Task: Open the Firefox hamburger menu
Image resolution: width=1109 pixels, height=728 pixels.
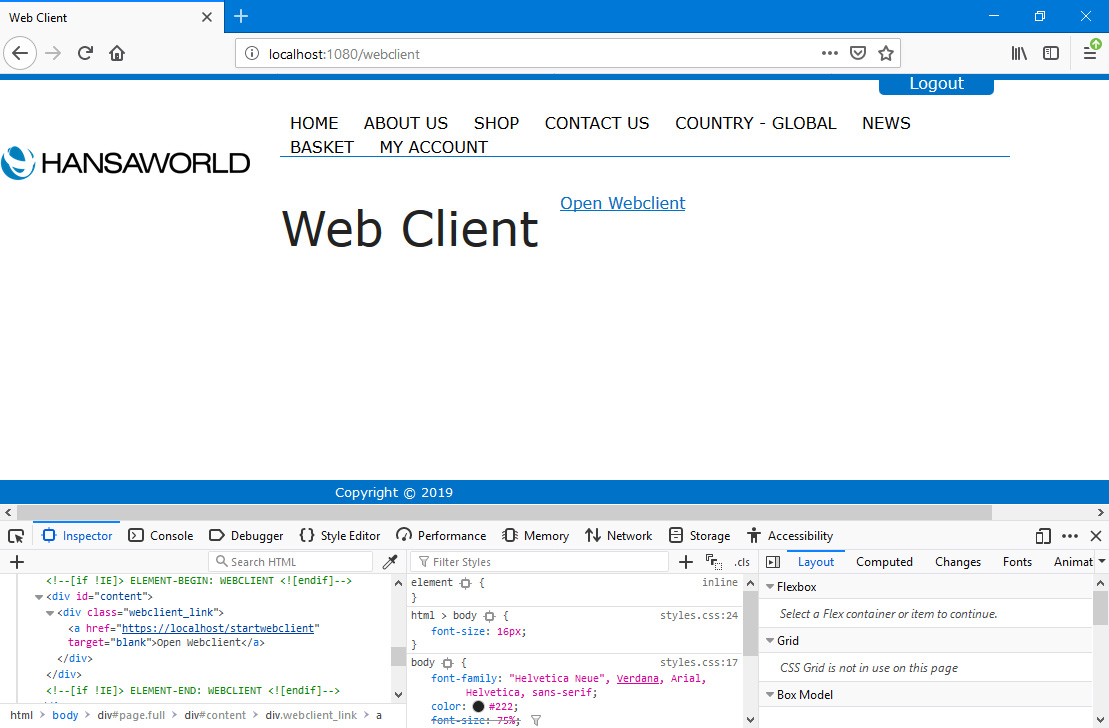Action: pos(1090,54)
